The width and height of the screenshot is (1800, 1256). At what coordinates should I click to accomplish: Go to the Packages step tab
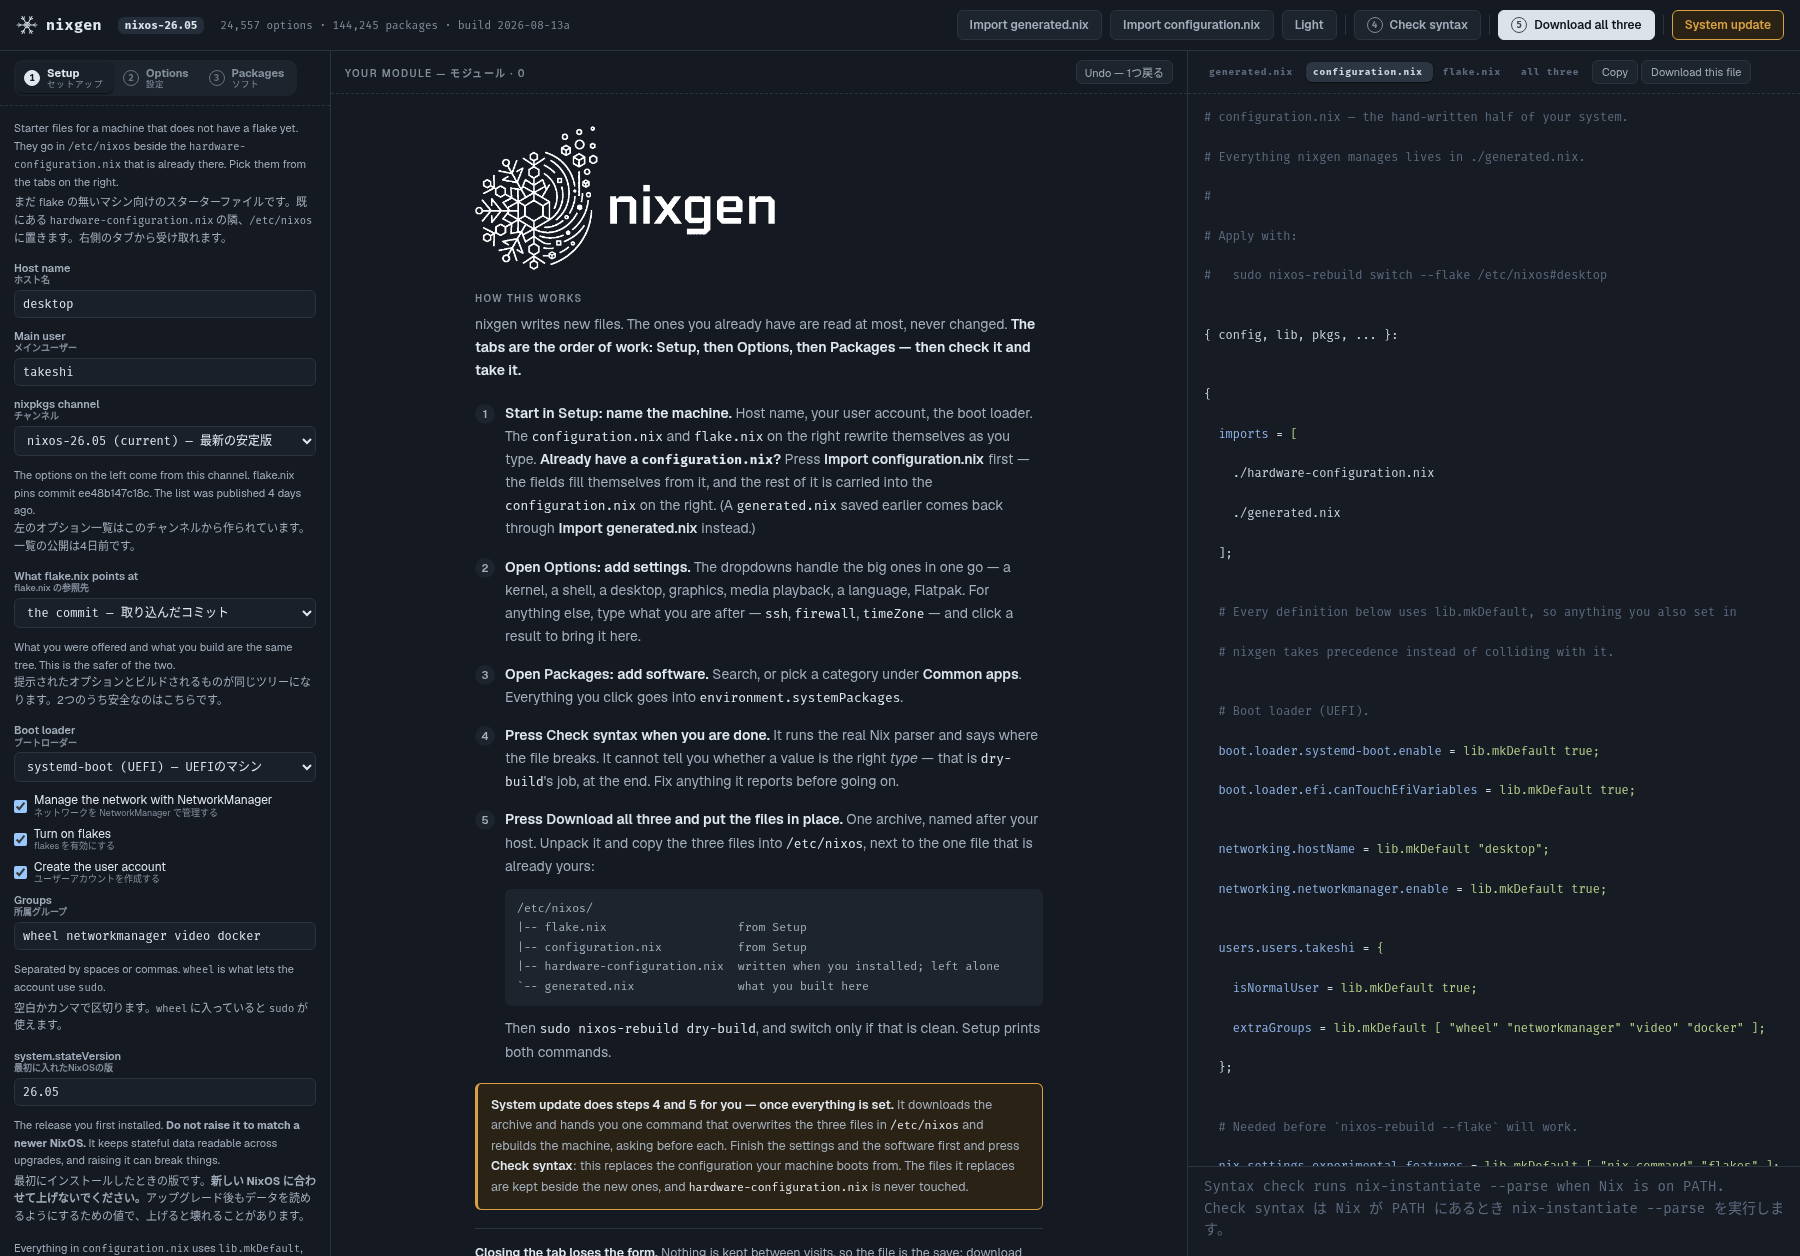tap(248, 78)
